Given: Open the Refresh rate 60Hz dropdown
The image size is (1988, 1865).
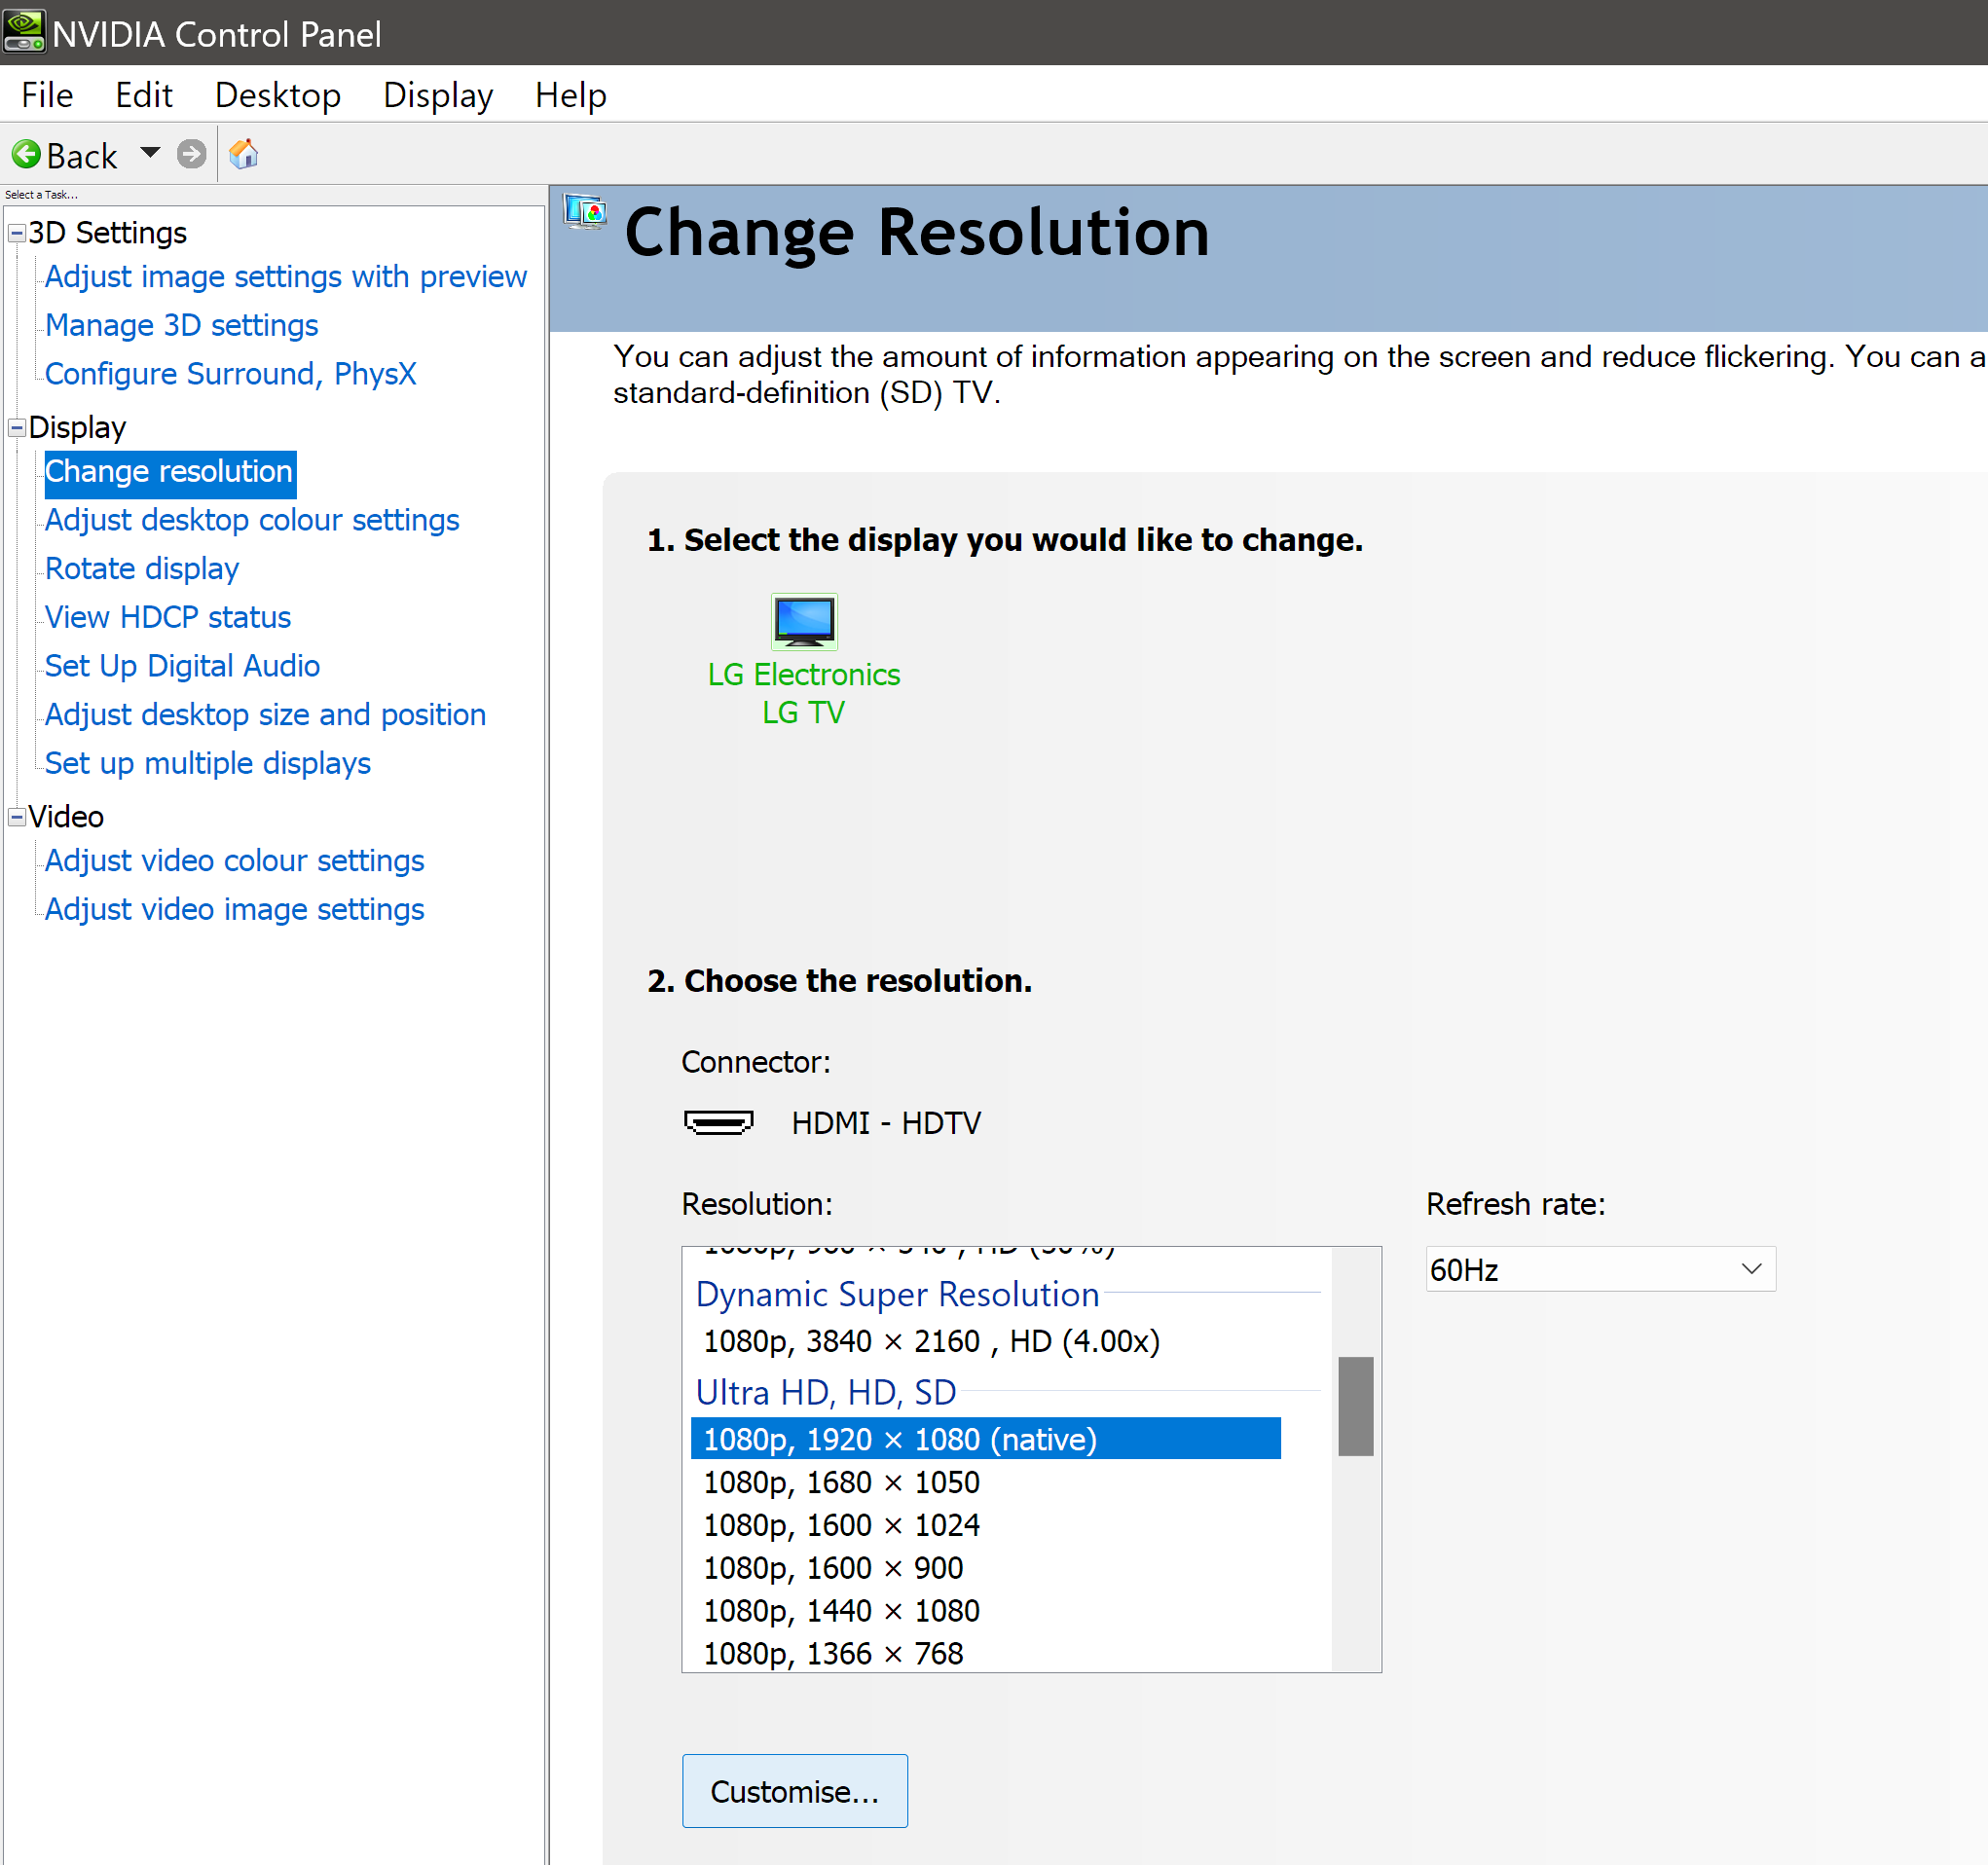Looking at the screenshot, I should click(x=1600, y=1269).
